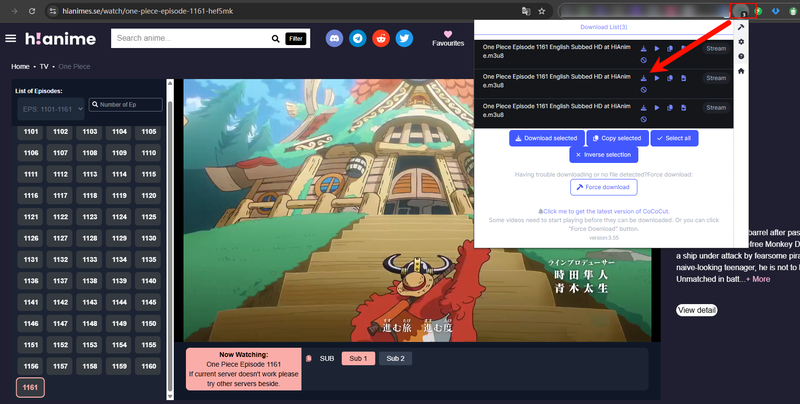Viewport: 800px width, 404px height.
Task: Click the magnifier search icon in search bar
Action: [276, 39]
